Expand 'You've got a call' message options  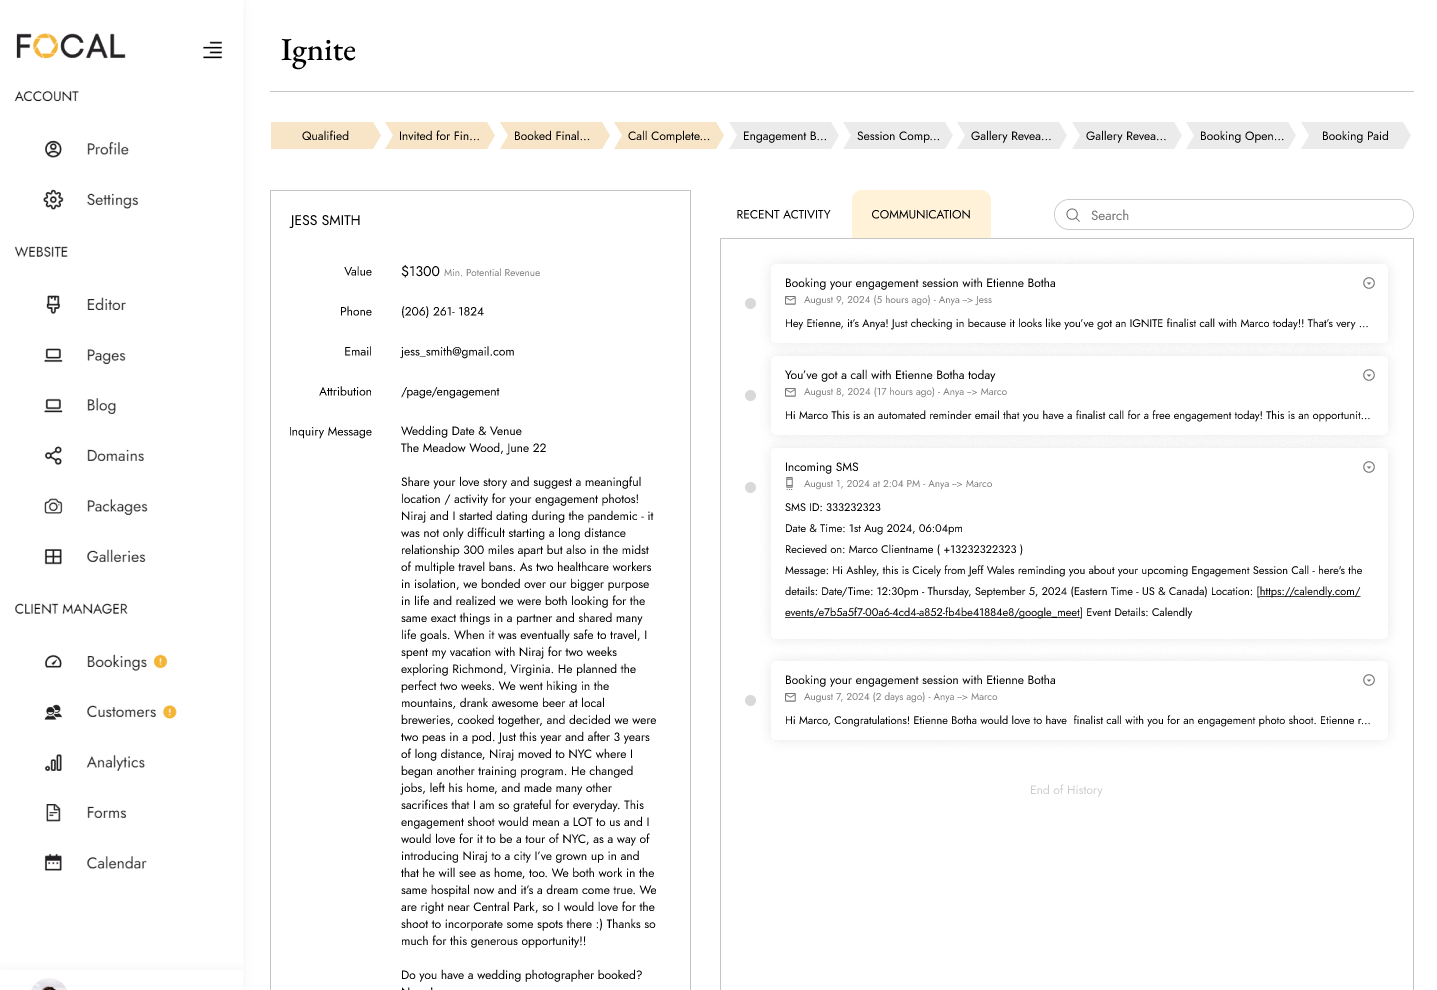[1369, 375]
